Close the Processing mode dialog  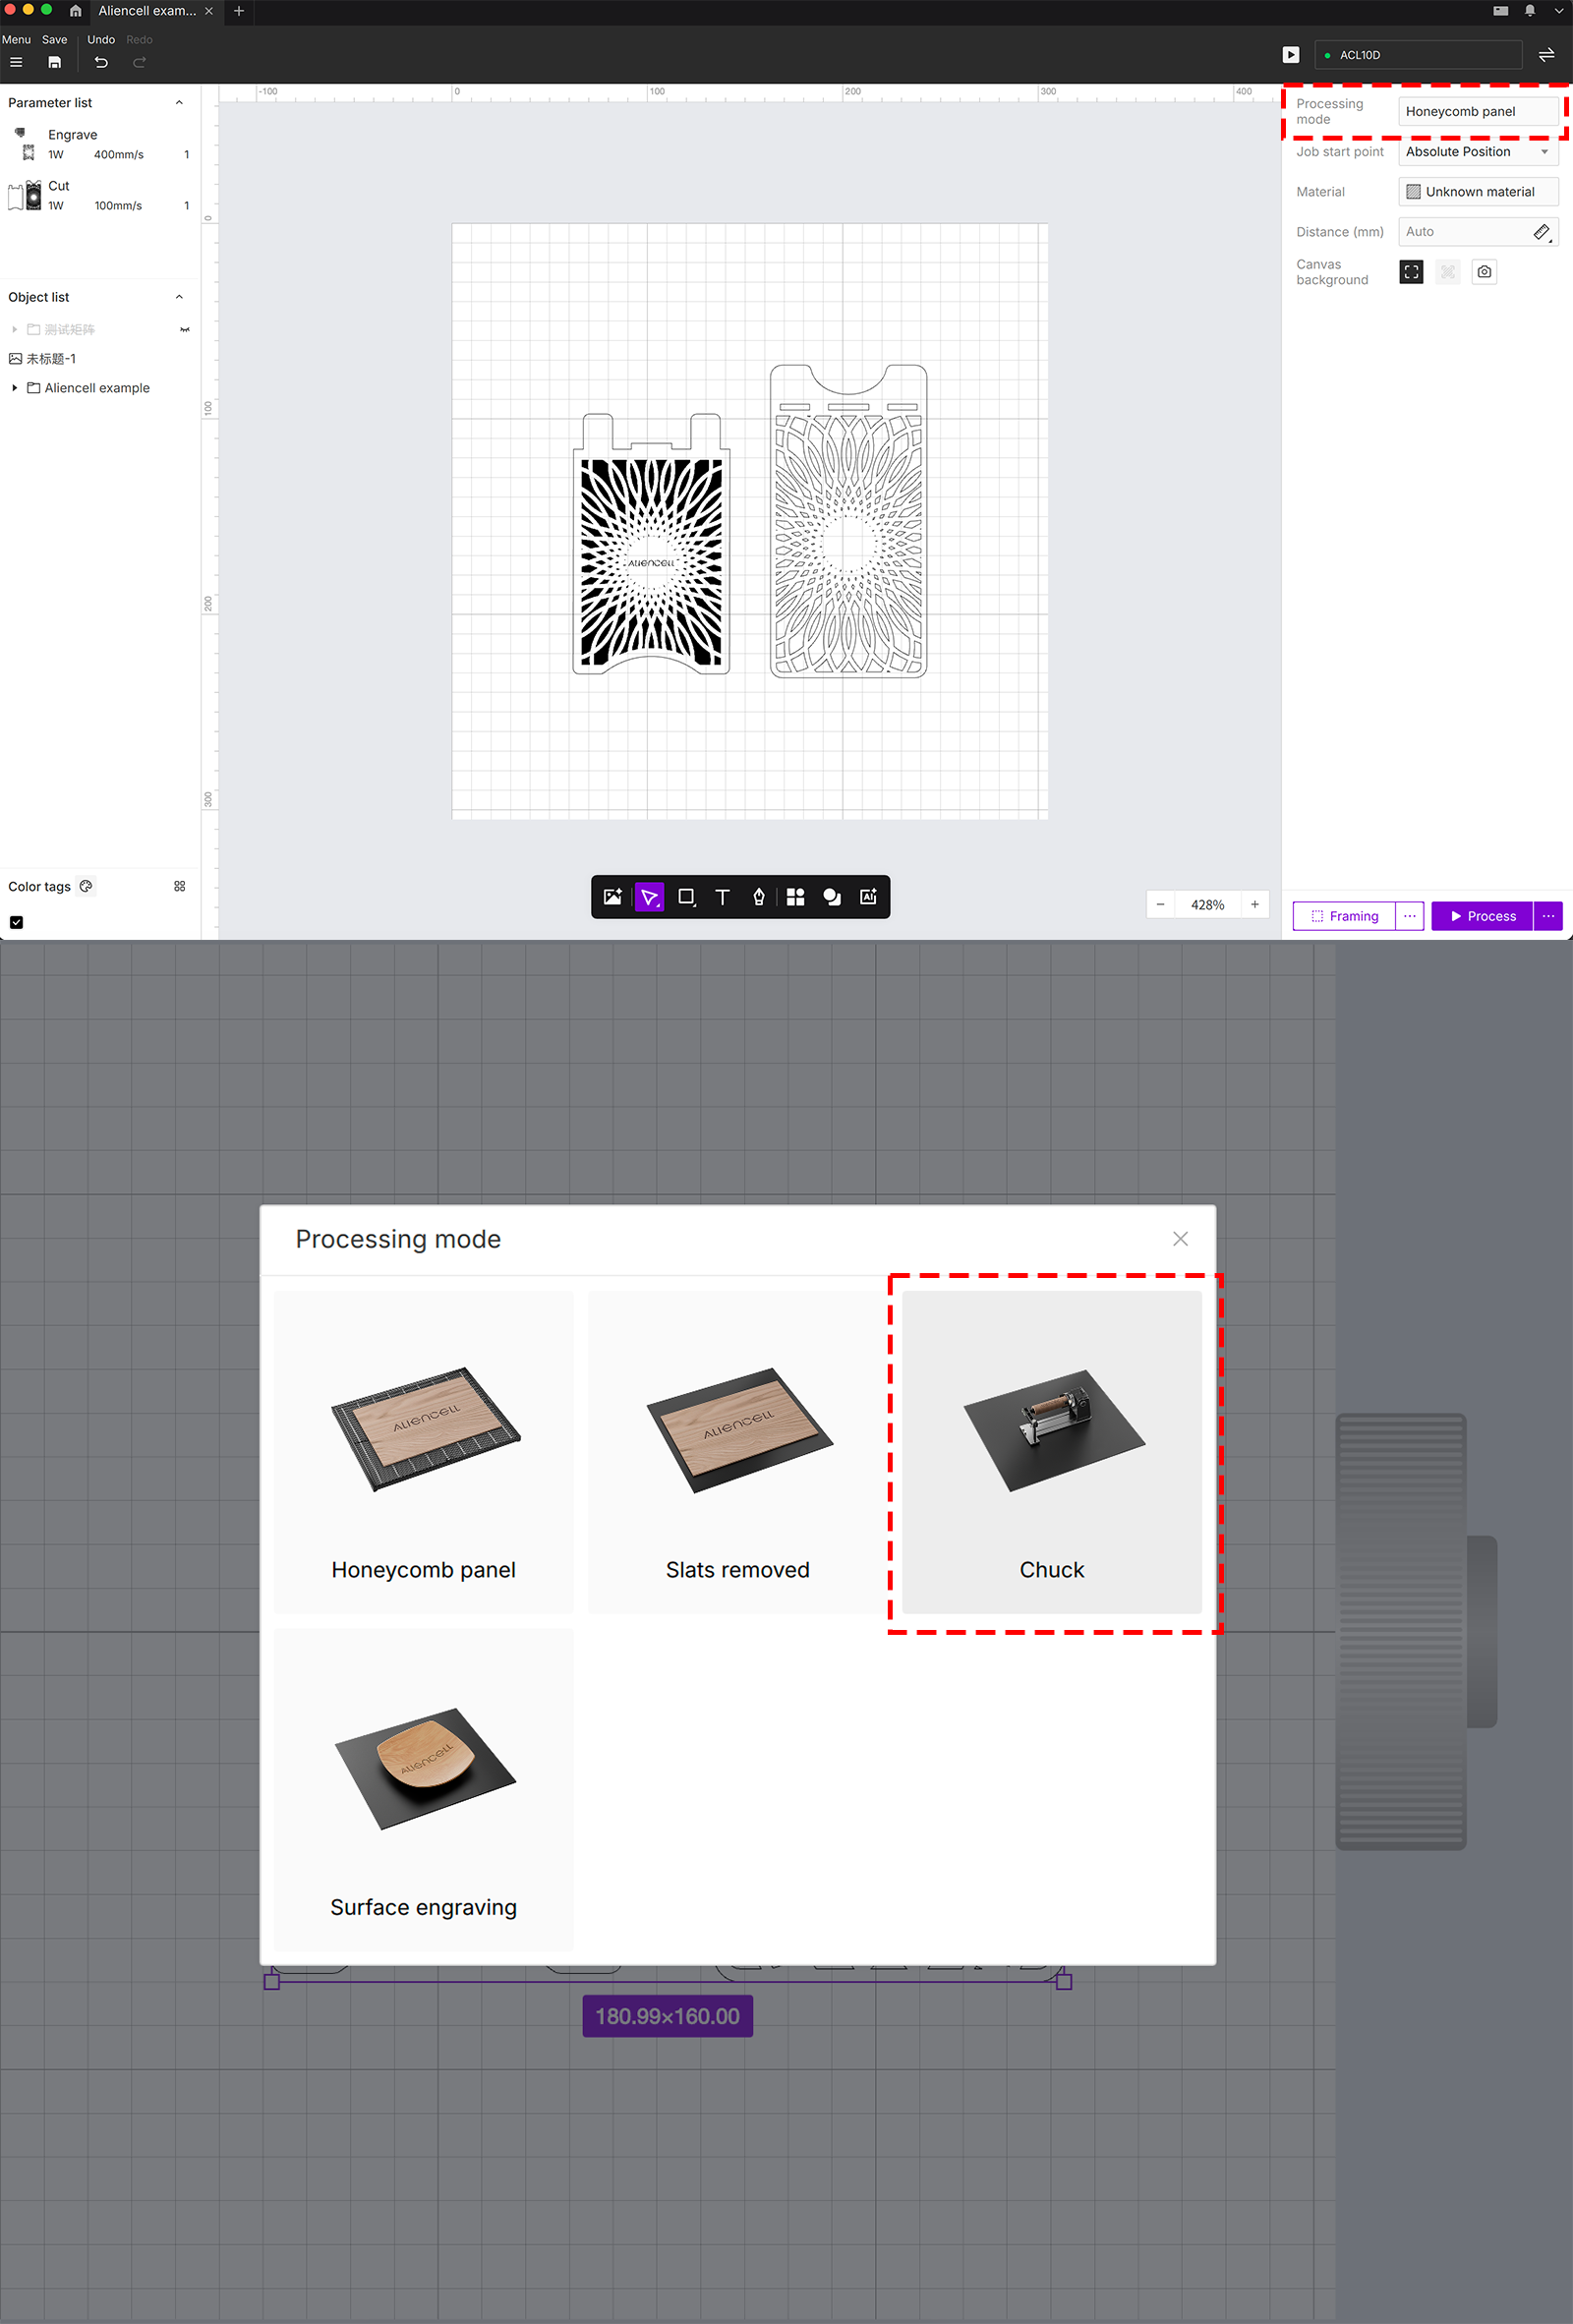[x=1180, y=1239]
